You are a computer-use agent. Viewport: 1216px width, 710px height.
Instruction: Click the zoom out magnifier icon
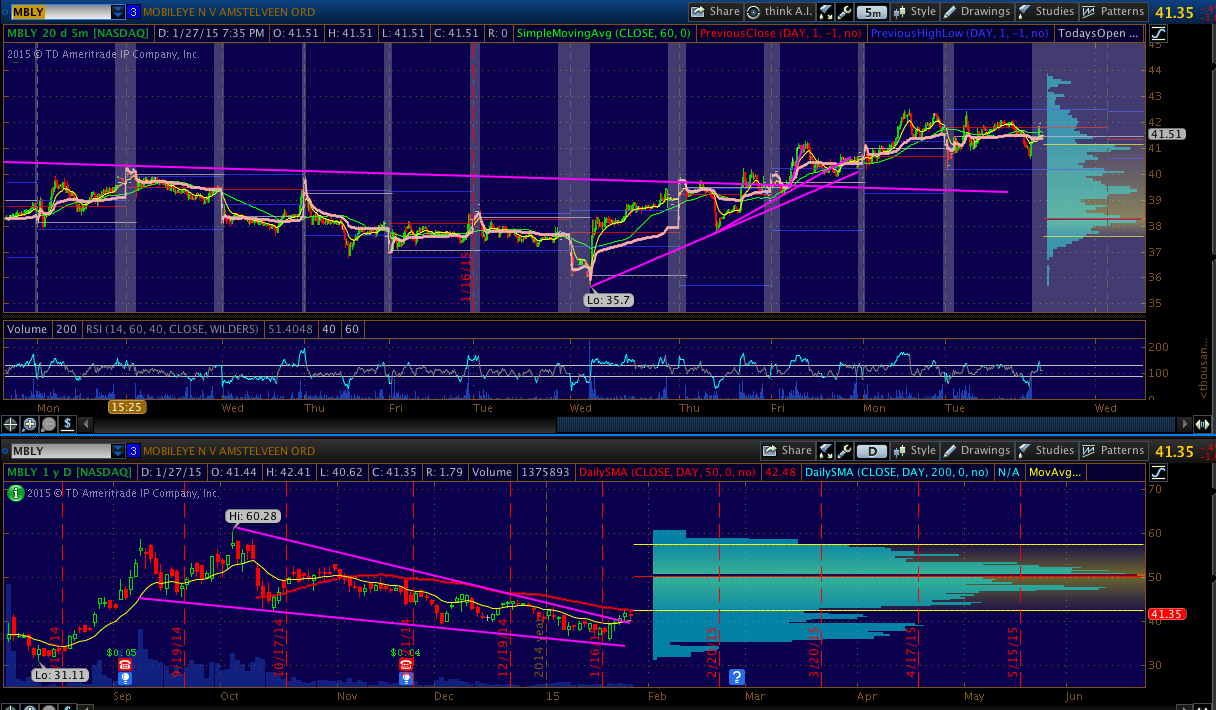pyautogui.click(x=47, y=423)
